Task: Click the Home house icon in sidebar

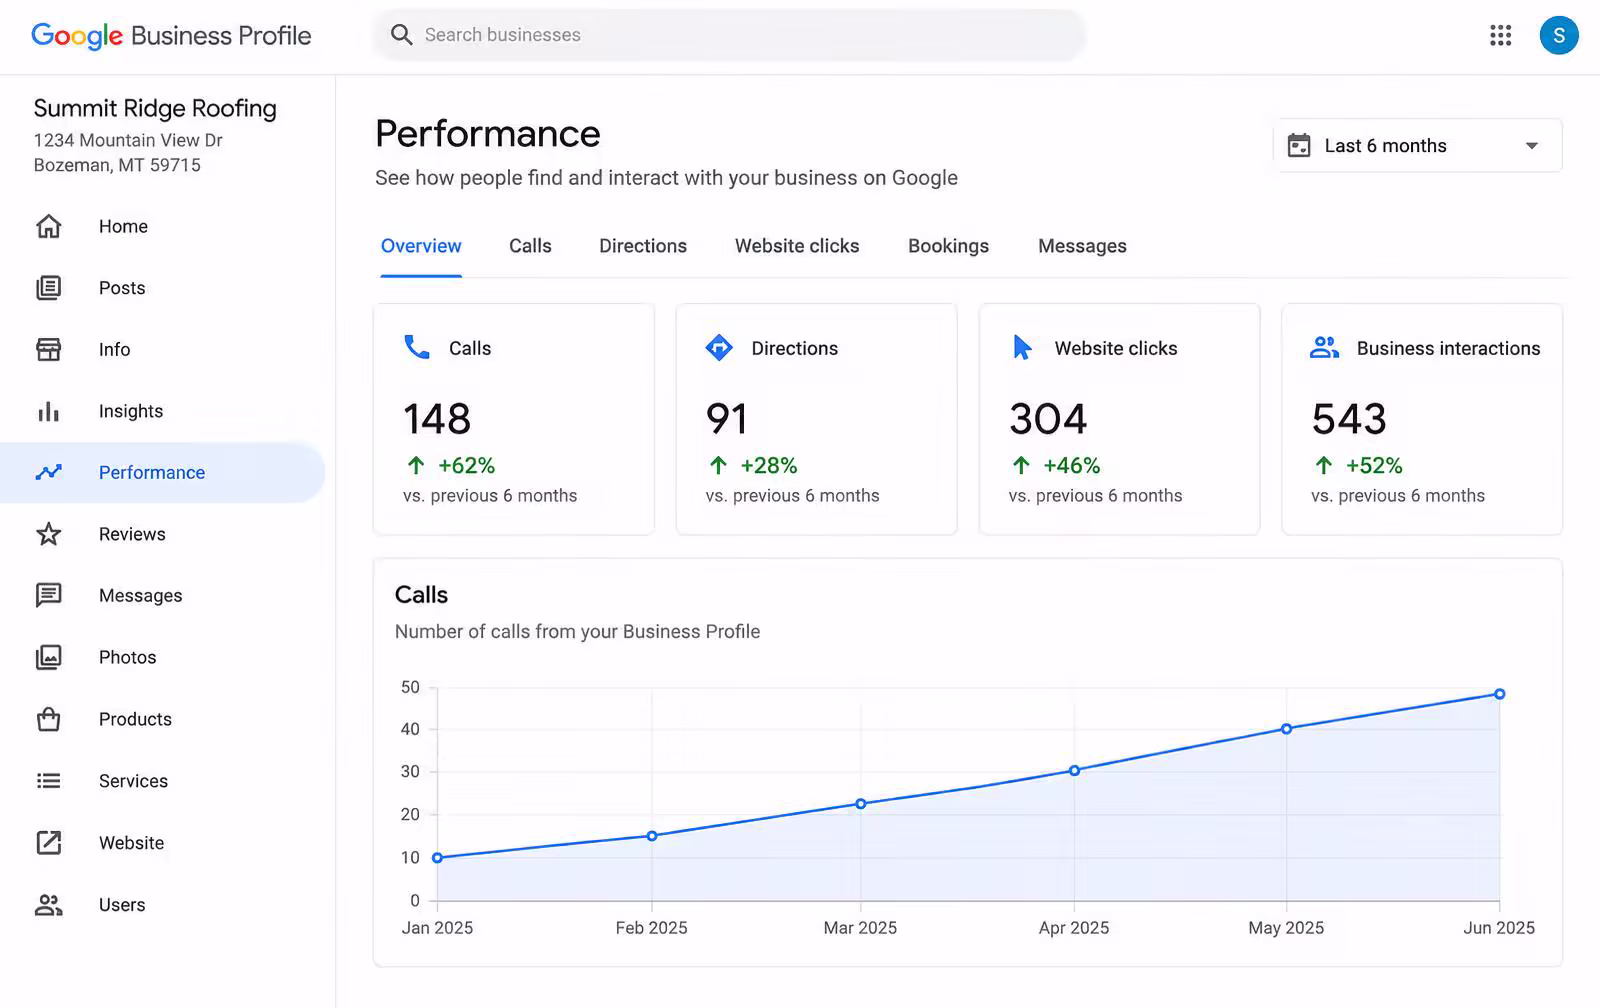Action: coord(48,226)
